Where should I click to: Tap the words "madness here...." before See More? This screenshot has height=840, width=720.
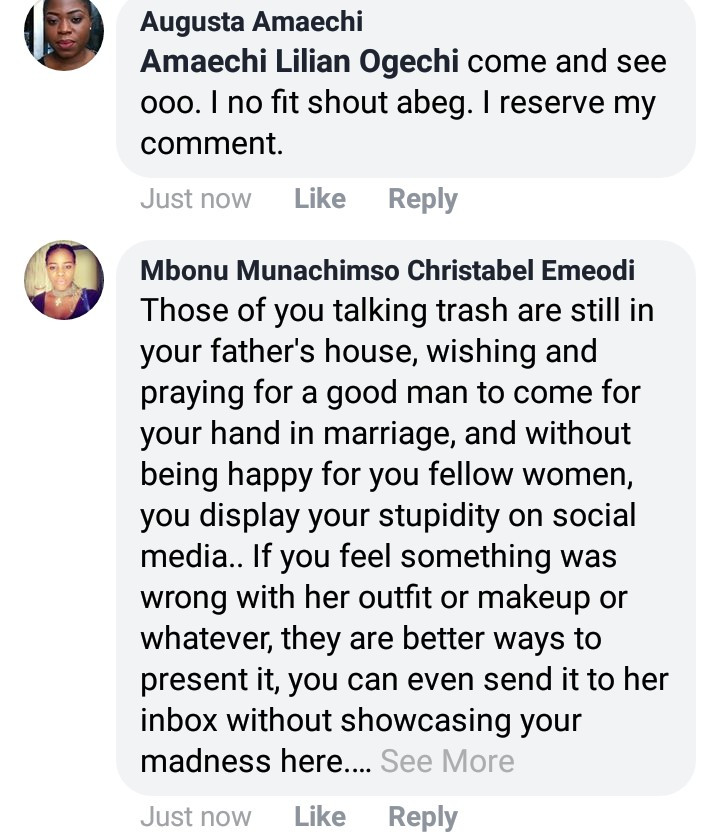click(255, 762)
